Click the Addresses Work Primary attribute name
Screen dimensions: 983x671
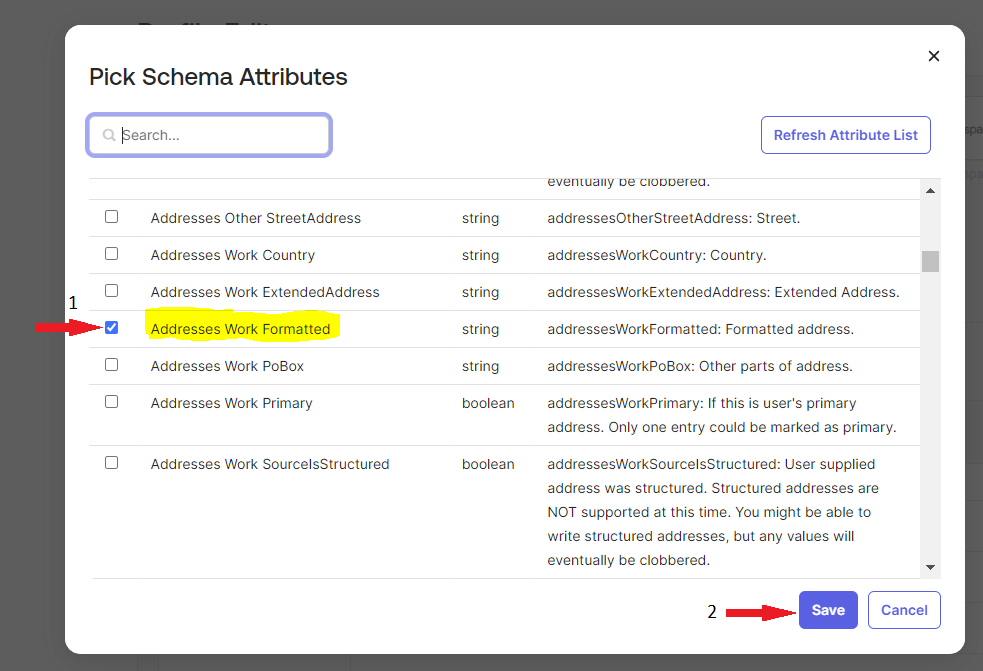pos(231,402)
